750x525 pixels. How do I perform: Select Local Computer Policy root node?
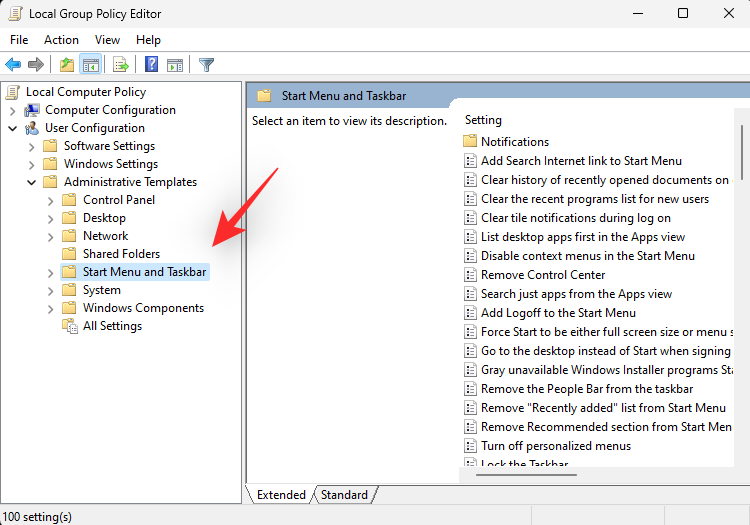pyautogui.click(x=86, y=92)
